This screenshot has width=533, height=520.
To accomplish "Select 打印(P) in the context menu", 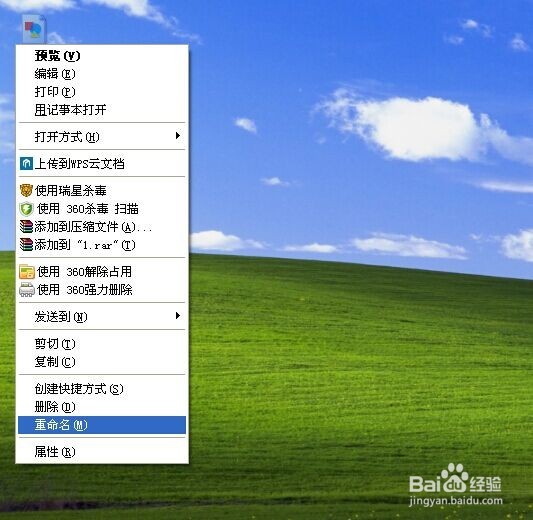I will [x=102, y=92].
